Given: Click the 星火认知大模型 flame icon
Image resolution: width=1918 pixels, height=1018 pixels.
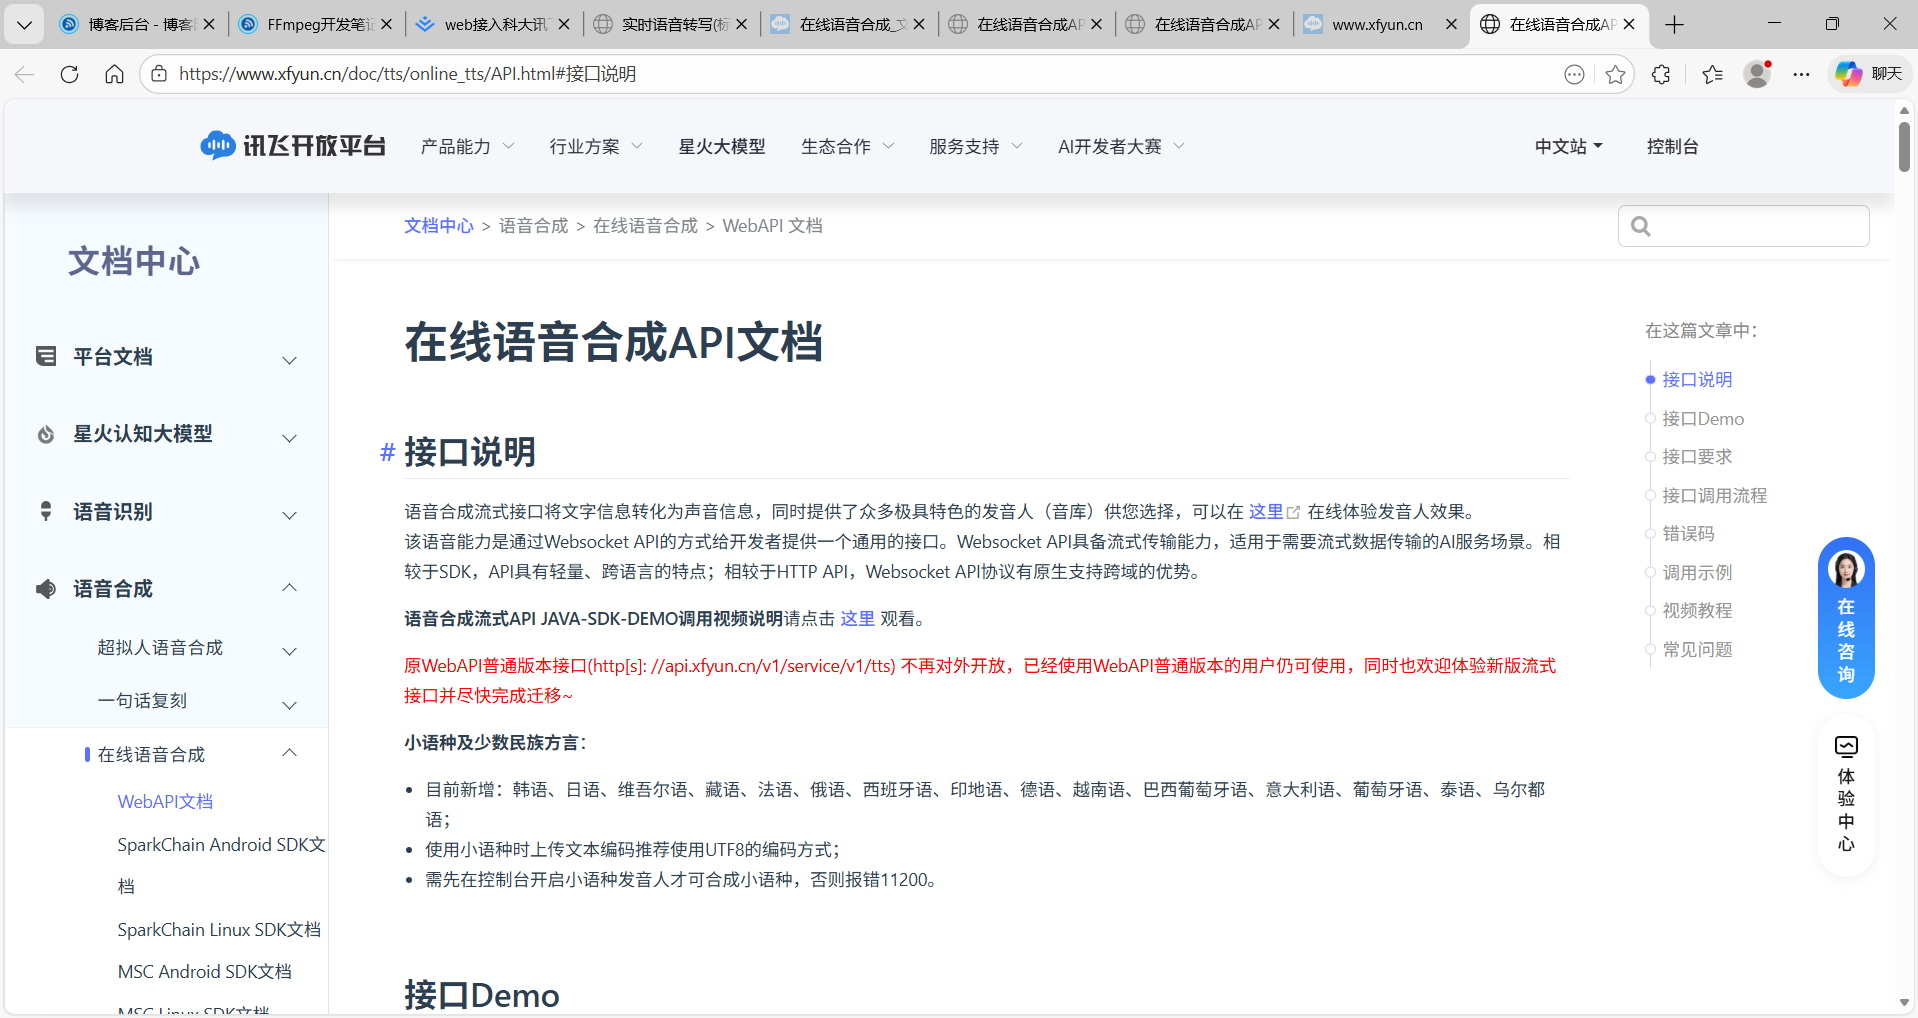Looking at the screenshot, I should click(46, 434).
